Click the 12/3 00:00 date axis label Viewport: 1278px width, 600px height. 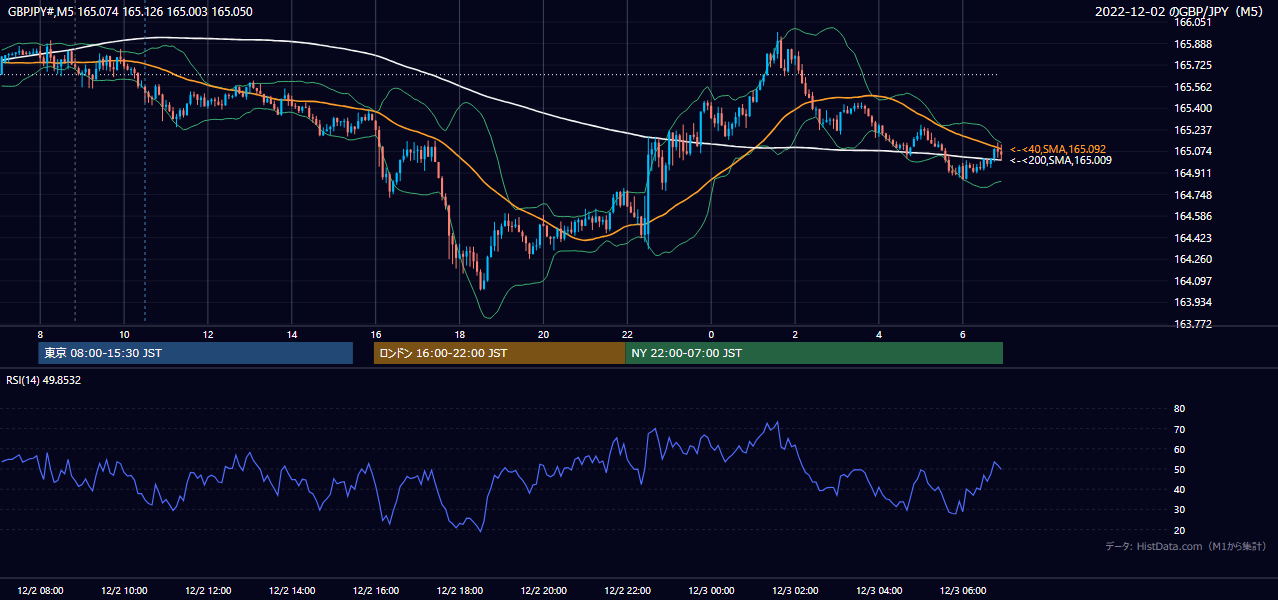[x=712, y=590]
